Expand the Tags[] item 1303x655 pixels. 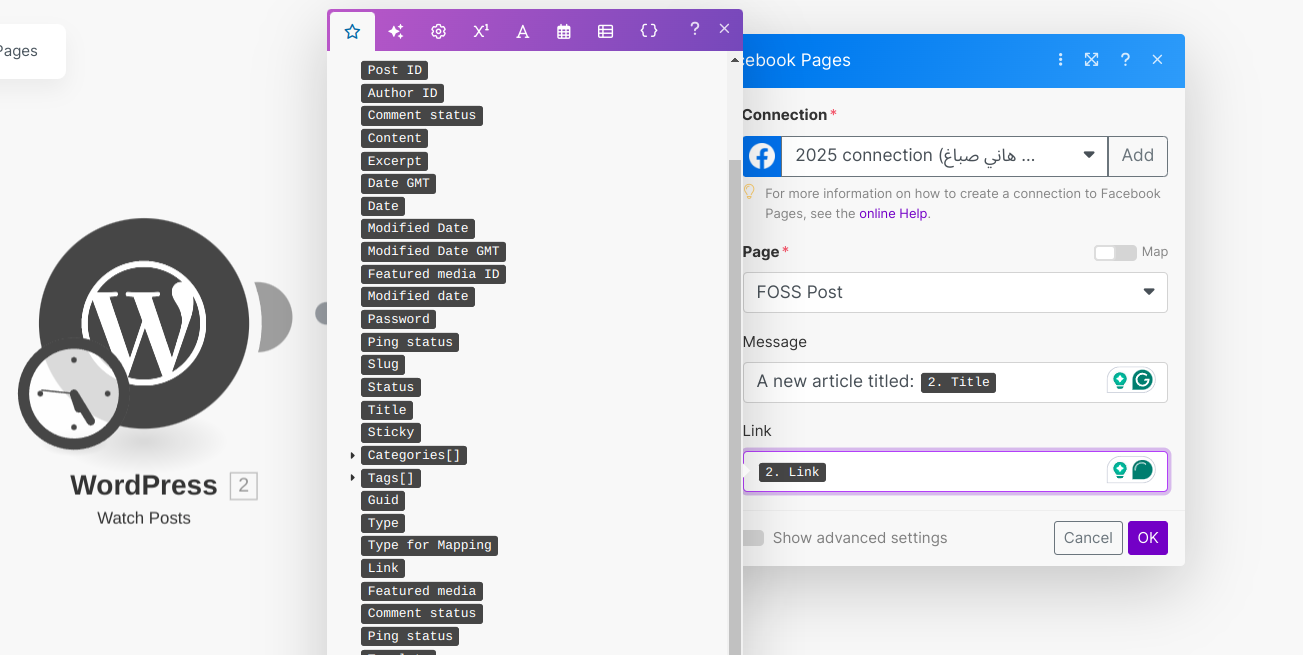pyautogui.click(x=353, y=478)
